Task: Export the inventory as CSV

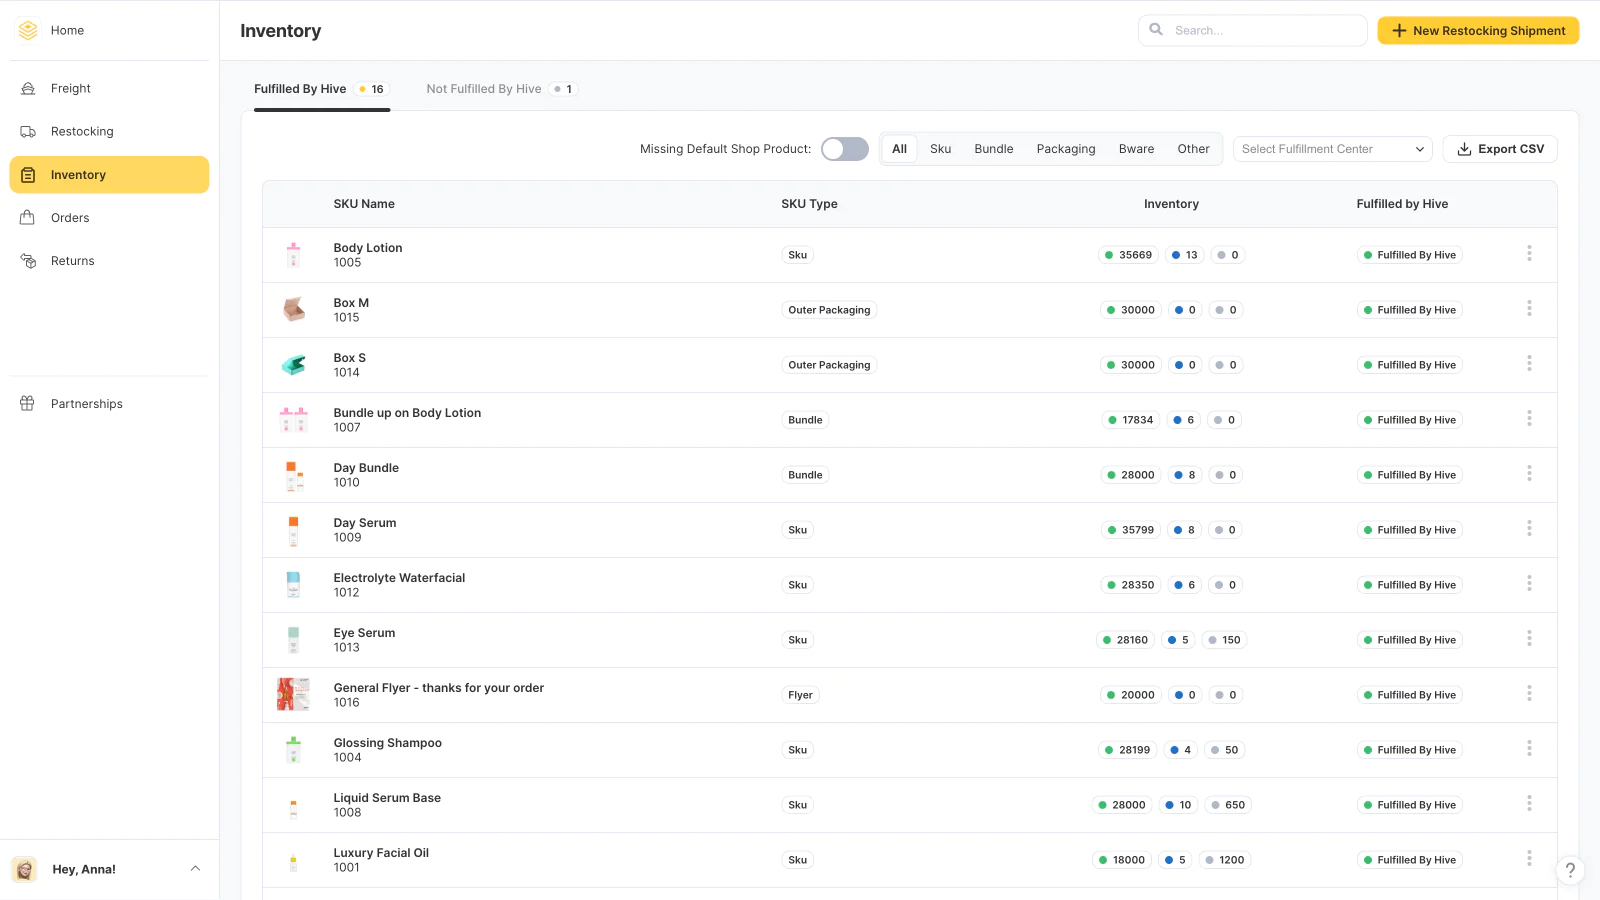Action: pyautogui.click(x=1500, y=149)
